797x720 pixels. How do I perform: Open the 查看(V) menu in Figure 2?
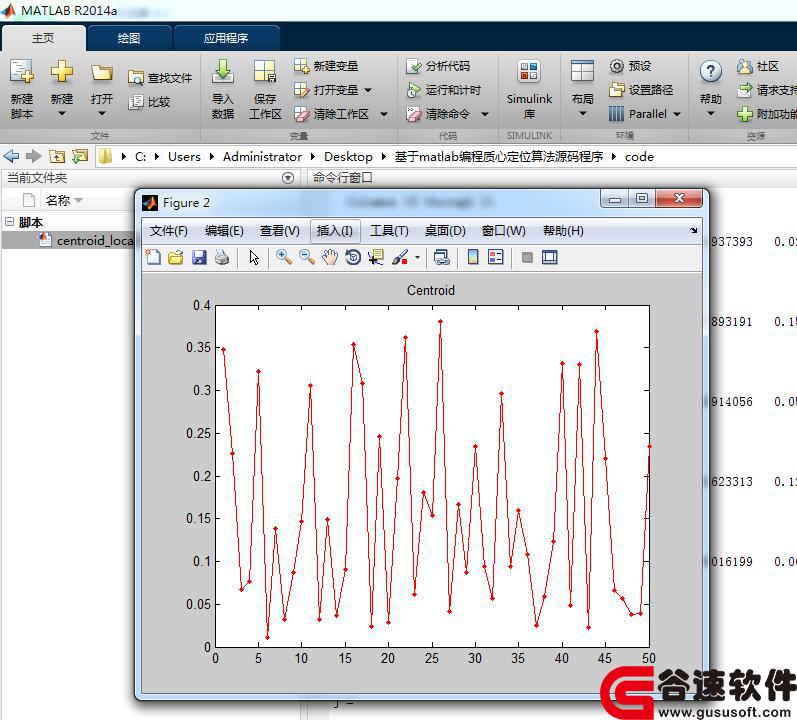280,231
